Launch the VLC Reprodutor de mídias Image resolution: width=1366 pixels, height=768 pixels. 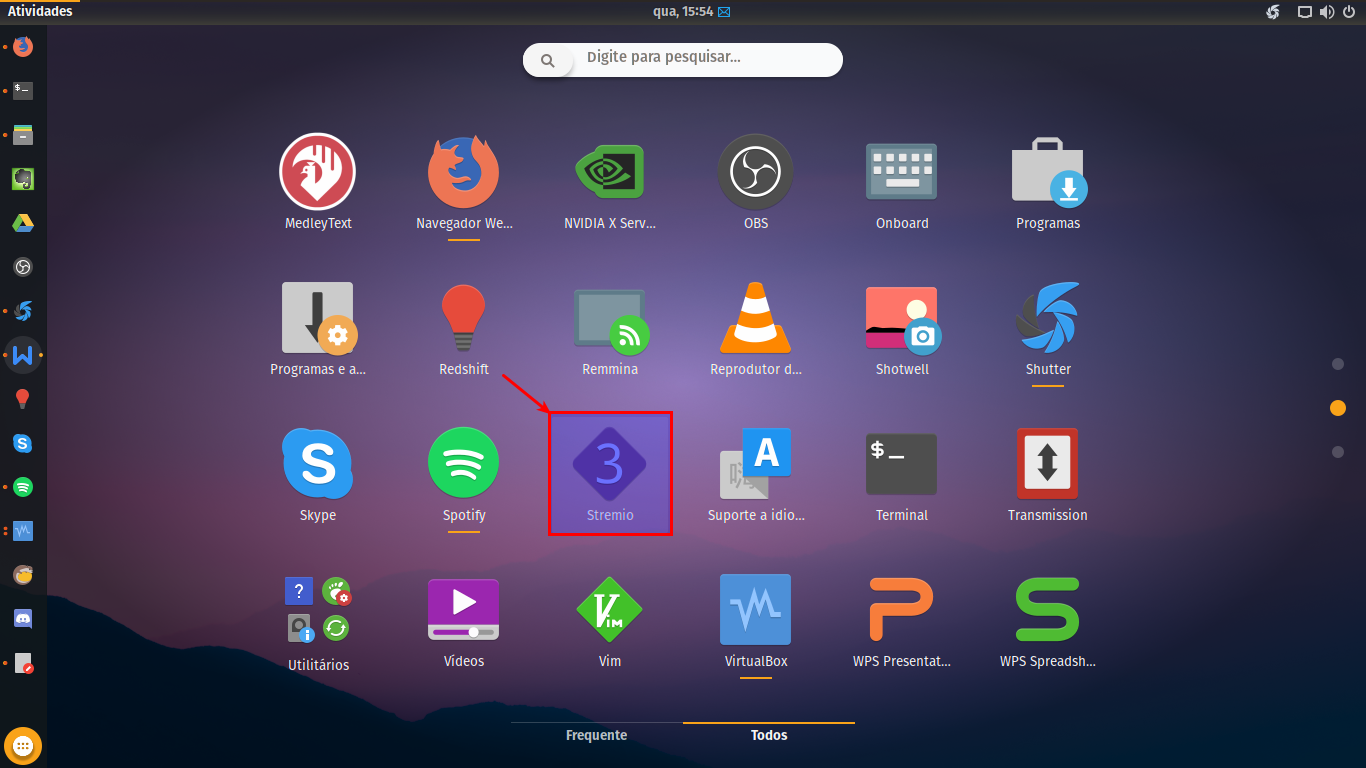tap(756, 317)
